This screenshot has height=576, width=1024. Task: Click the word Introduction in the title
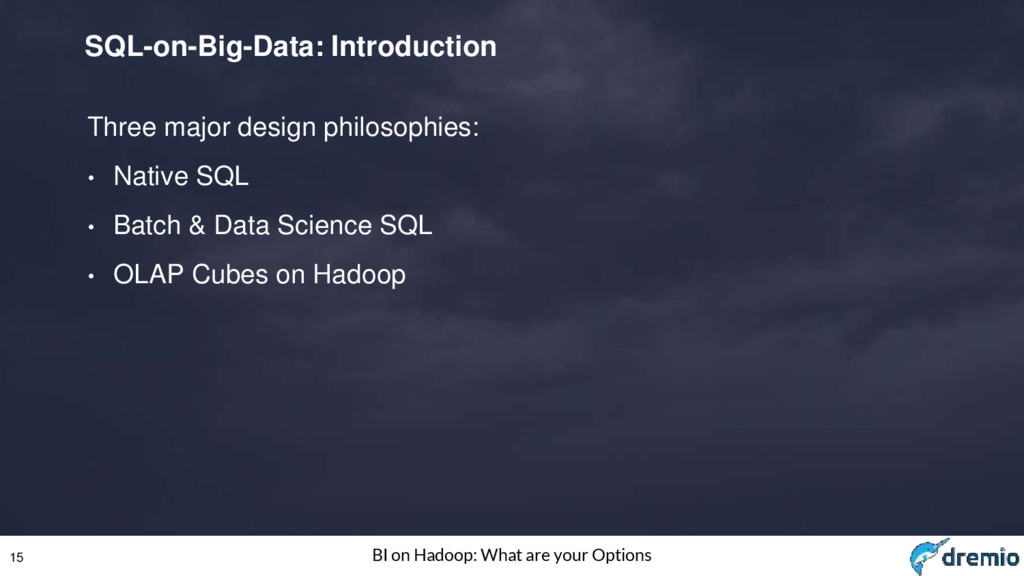(x=413, y=46)
